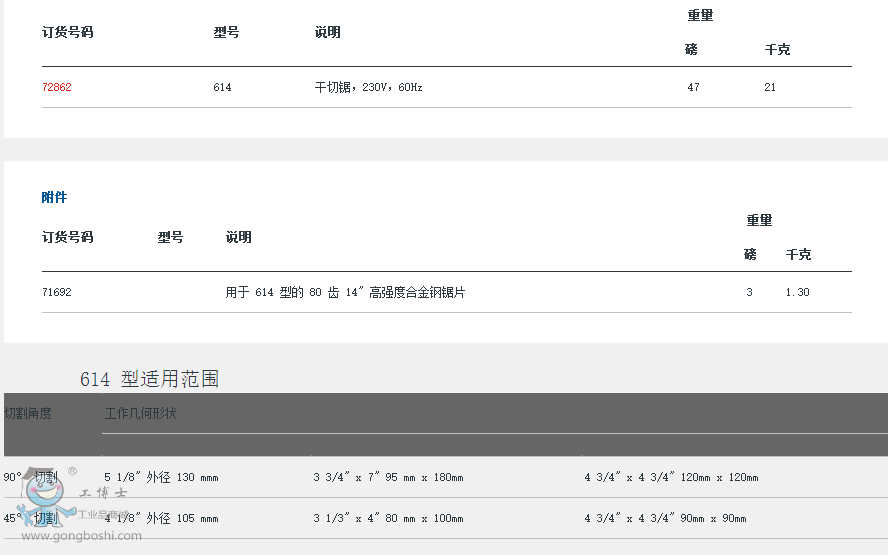The image size is (888, 555).
Task: Click accessory order number 71692
Action: [57, 293]
